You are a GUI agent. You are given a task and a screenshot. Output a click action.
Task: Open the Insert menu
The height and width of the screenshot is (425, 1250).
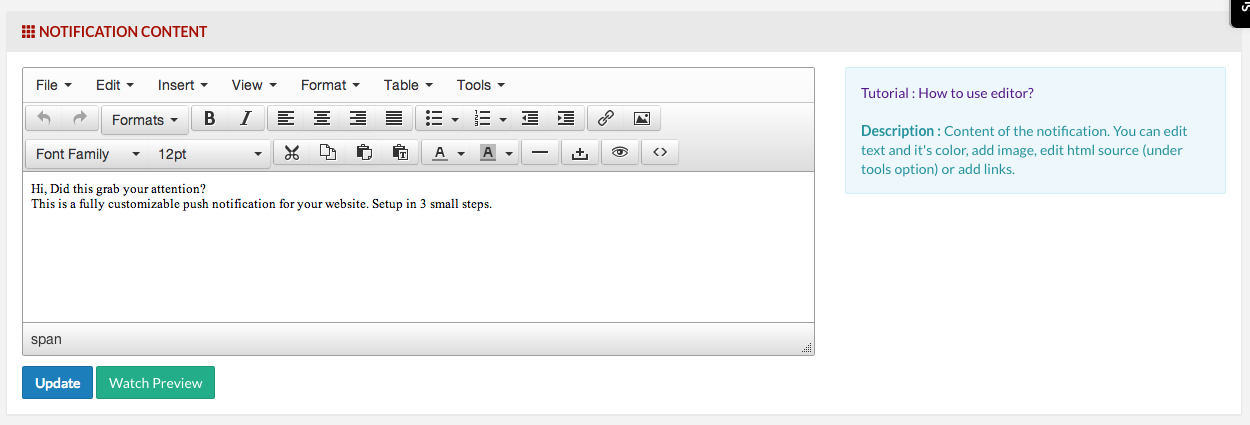pyautogui.click(x=183, y=85)
